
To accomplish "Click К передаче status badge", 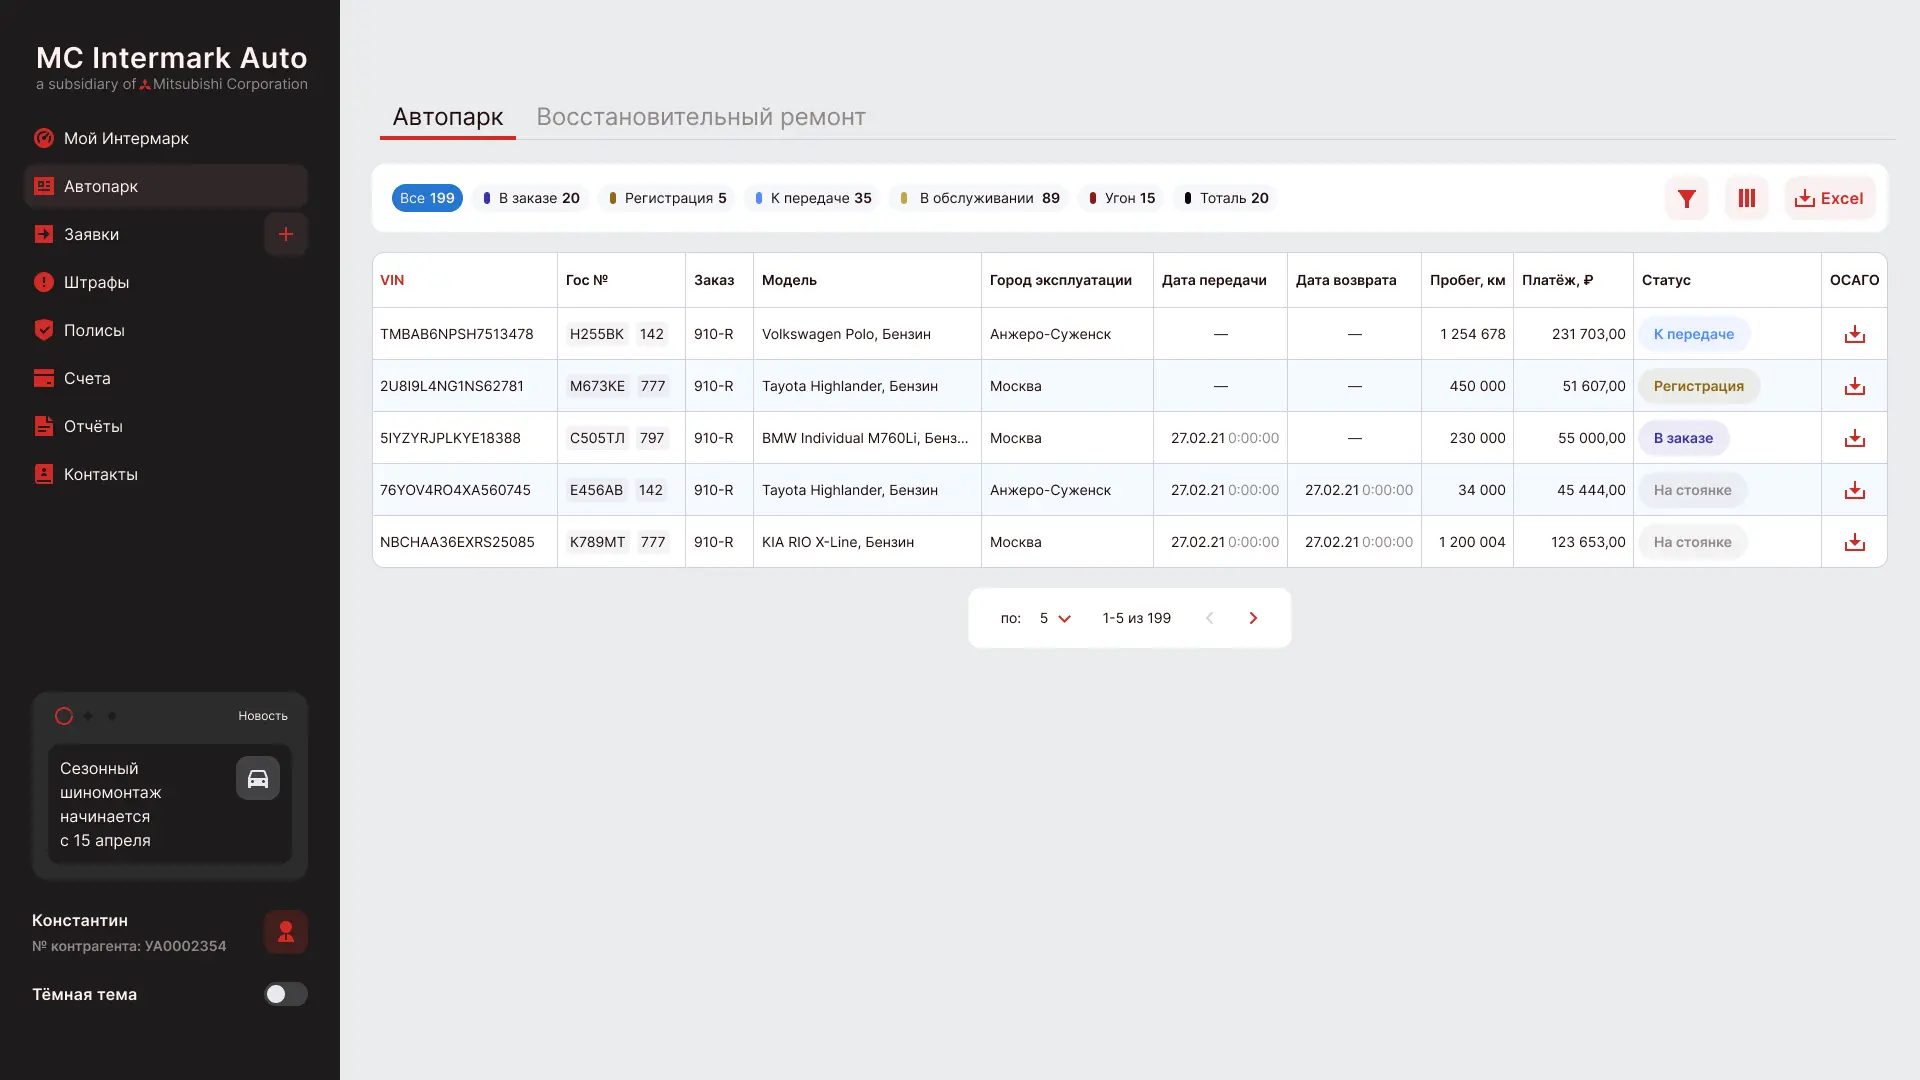I will pos(1694,334).
